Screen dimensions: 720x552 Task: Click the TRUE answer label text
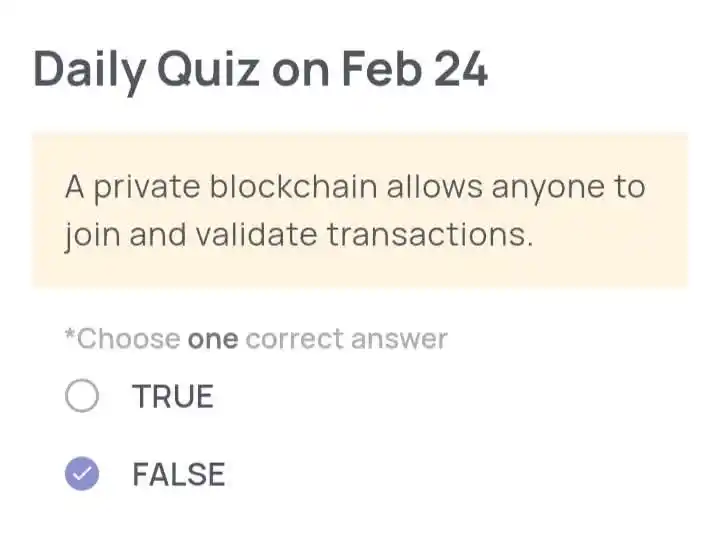(x=173, y=396)
